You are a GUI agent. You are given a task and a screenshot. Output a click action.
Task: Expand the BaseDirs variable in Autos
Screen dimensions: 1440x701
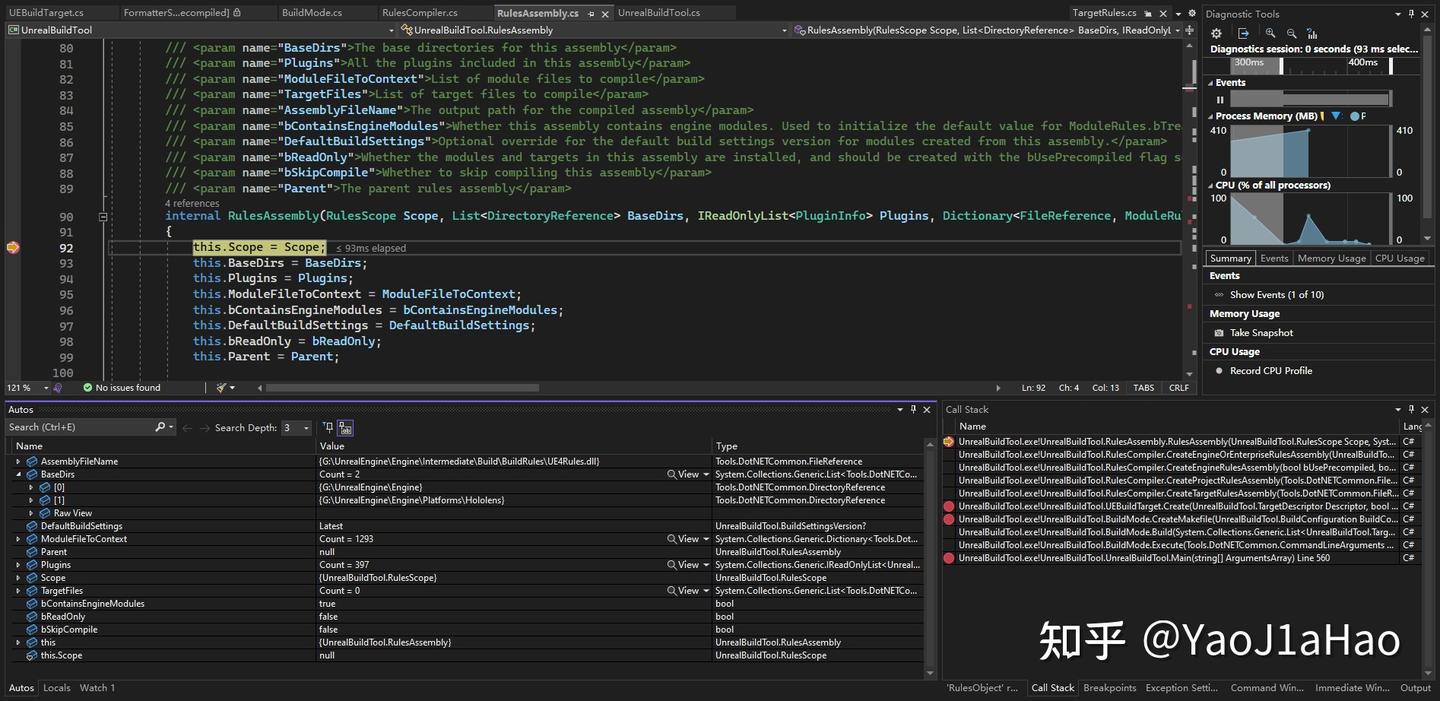pyautogui.click(x=18, y=474)
